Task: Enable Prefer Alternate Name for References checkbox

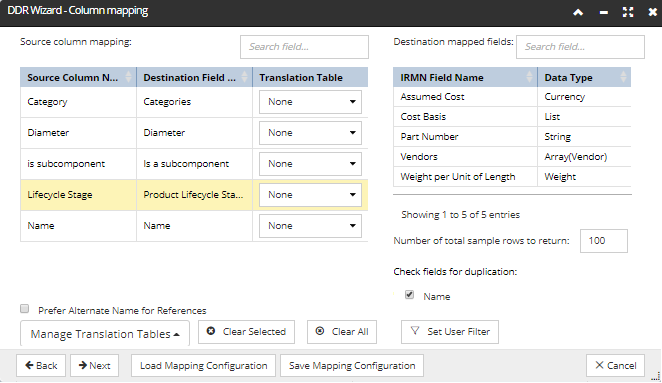Action: click(24, 309)
